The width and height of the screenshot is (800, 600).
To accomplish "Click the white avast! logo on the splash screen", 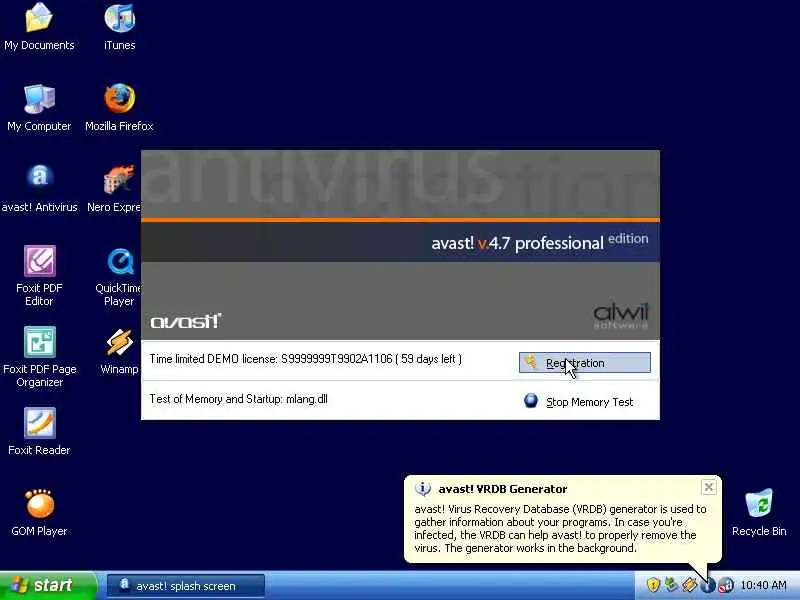I will click(186, 321).
